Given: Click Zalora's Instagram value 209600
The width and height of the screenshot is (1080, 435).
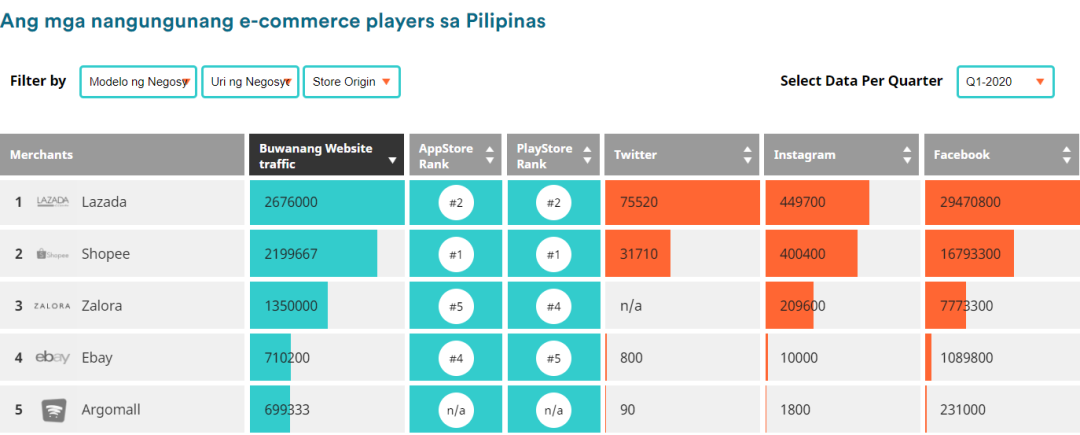Looking at the screenshot, I should (x=803, y=306).
